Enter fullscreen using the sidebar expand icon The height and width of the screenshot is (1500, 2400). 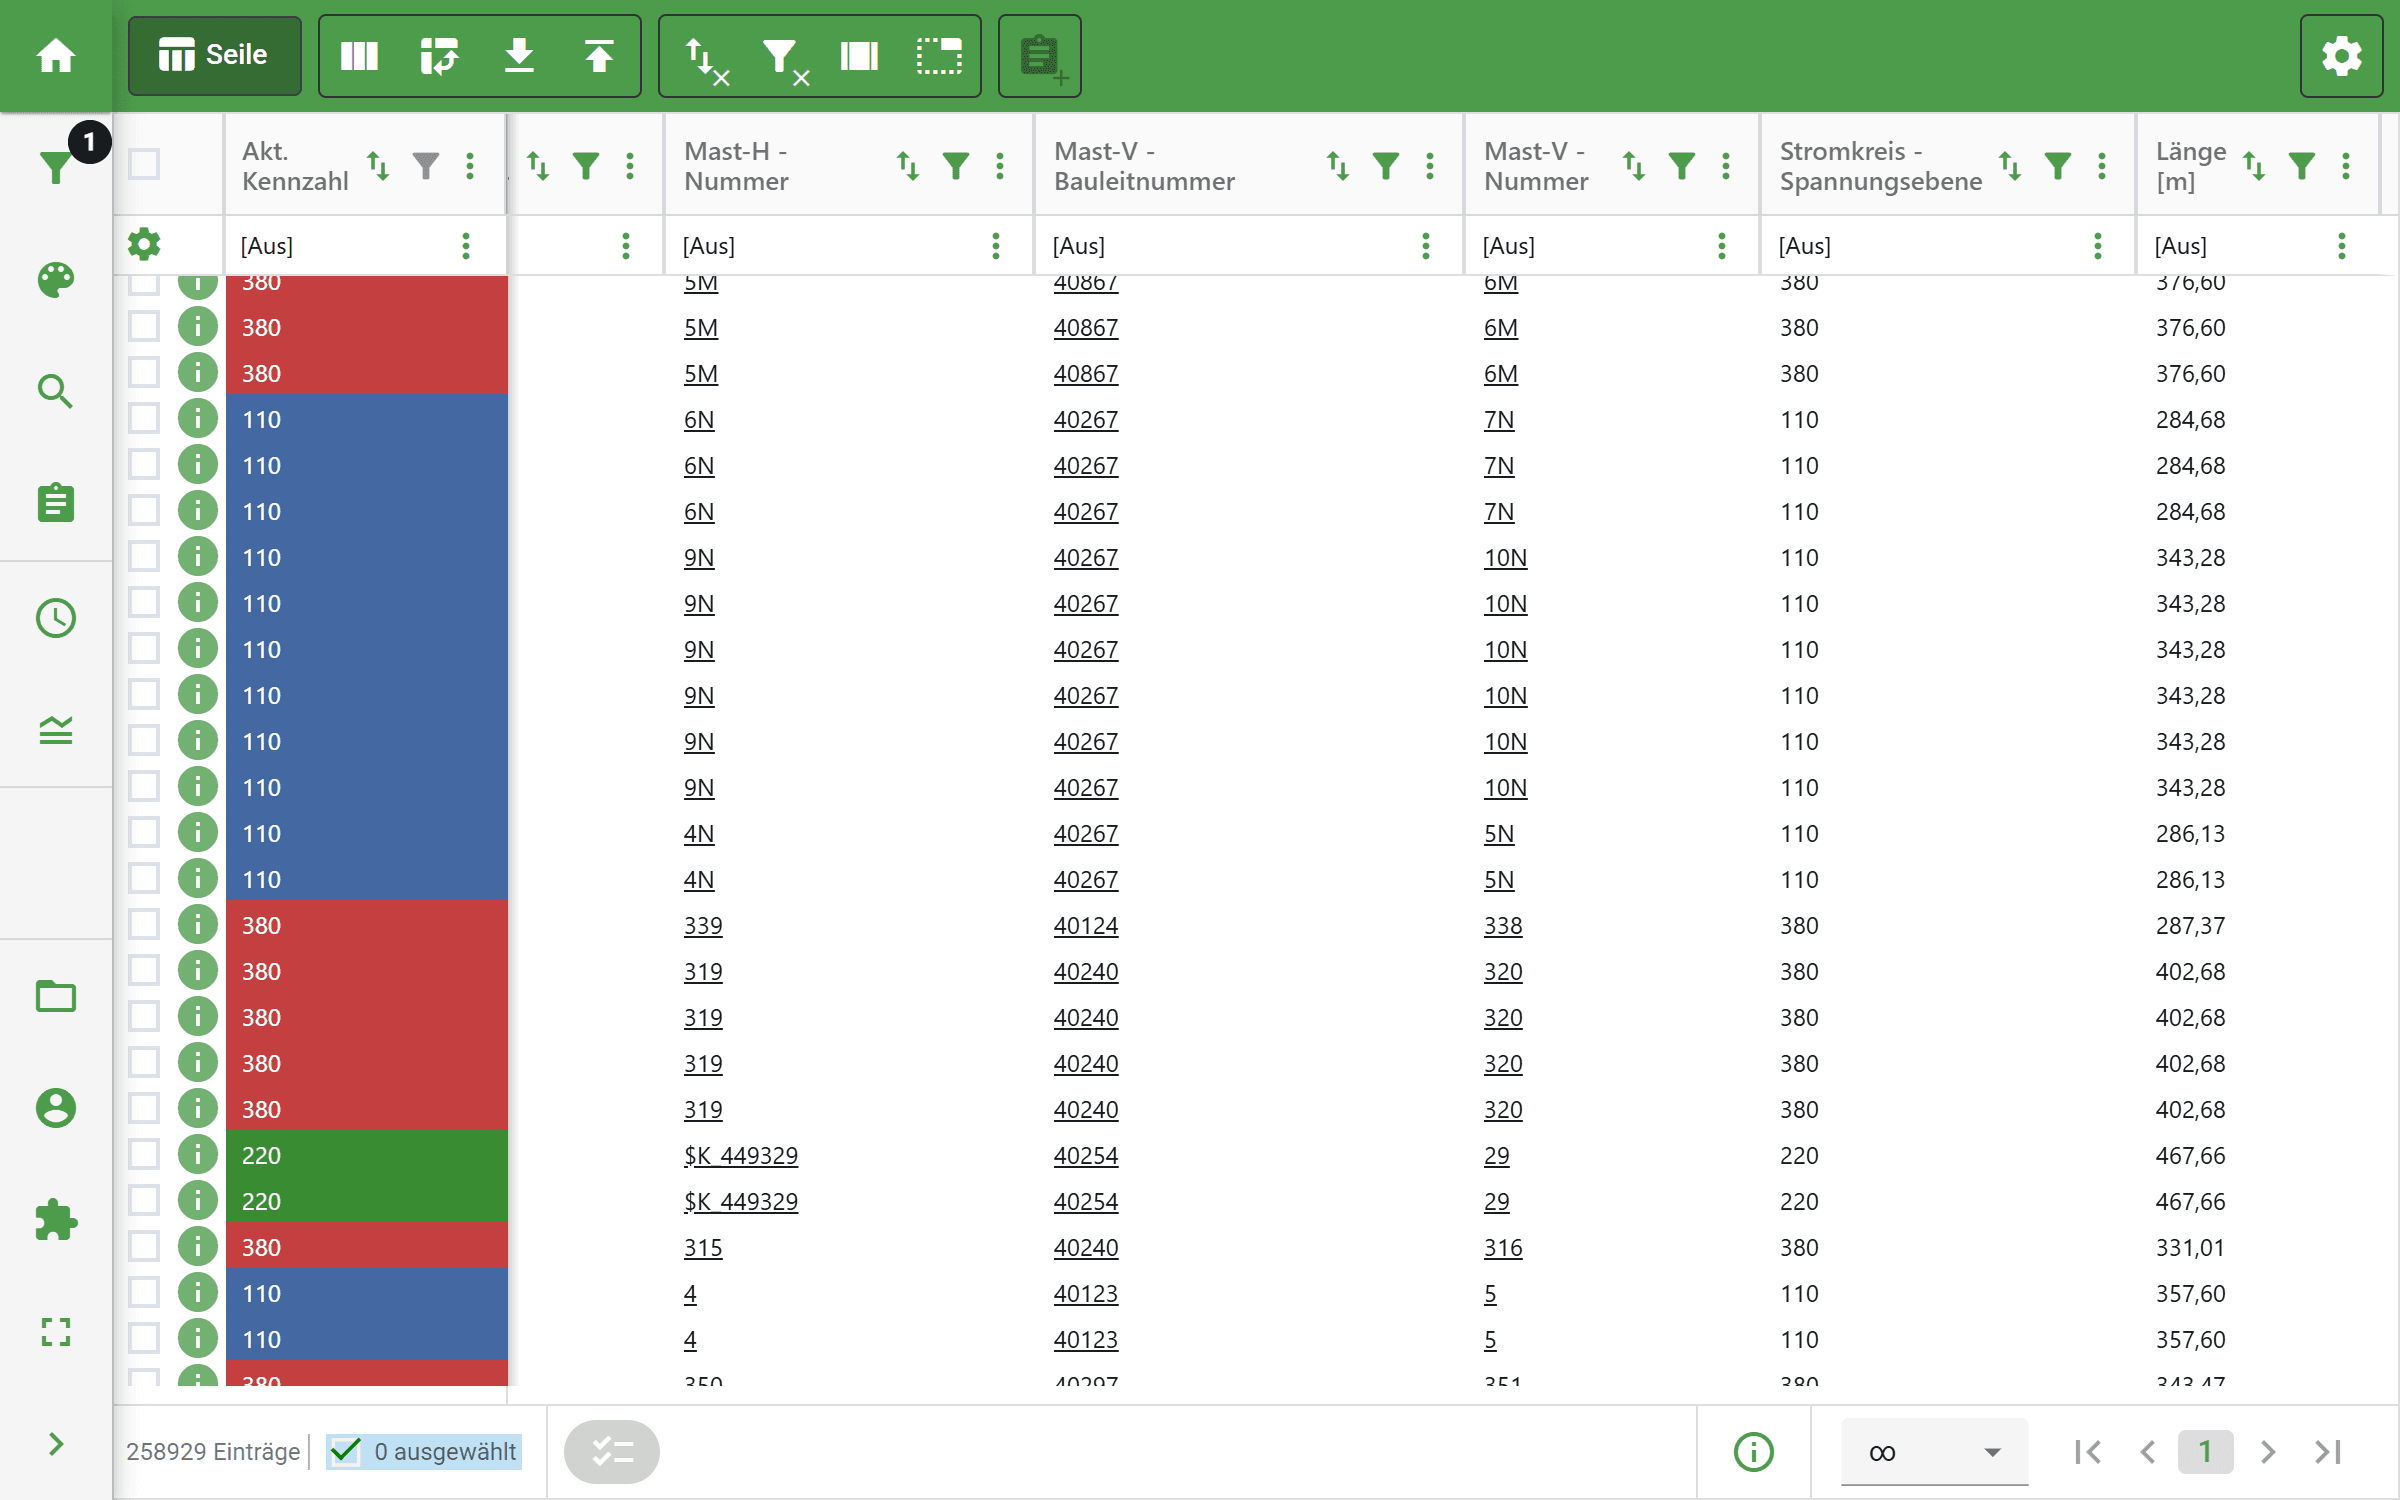pyautogui.click(x=56, y=1334)
